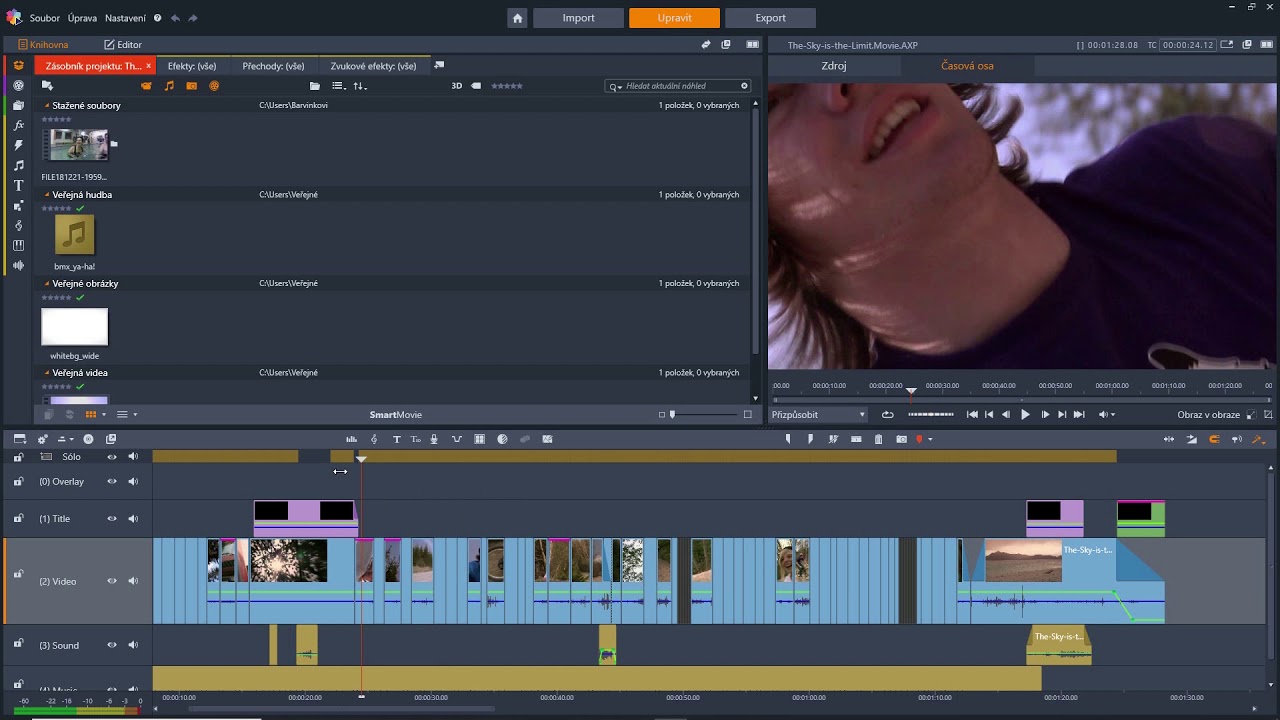Open the fx effects category in sidebar

click(18, 125)
